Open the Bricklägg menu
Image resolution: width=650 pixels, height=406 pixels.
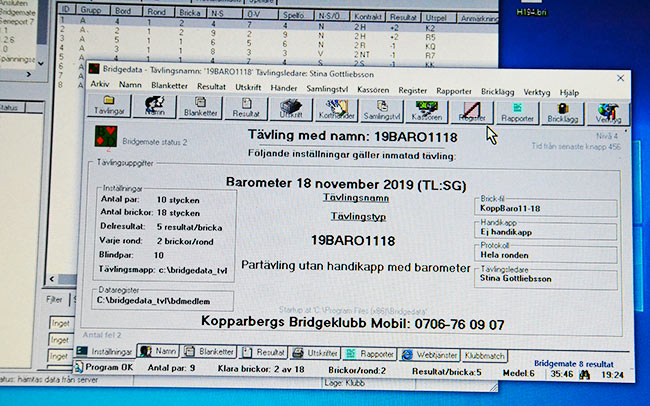[x=497, y=92]
